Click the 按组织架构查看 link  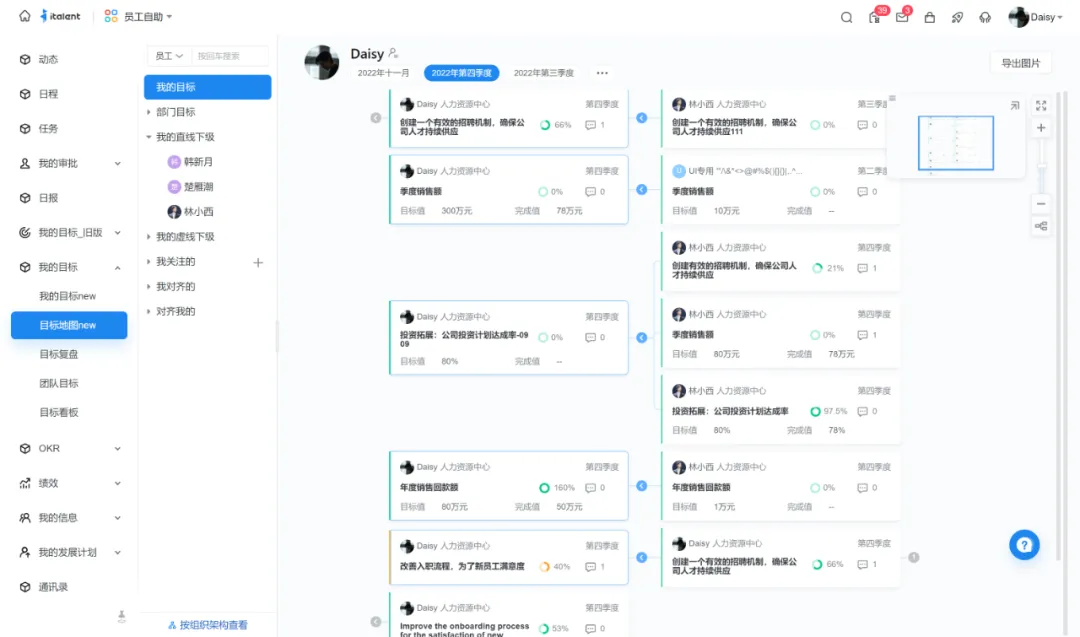point(207,625)
